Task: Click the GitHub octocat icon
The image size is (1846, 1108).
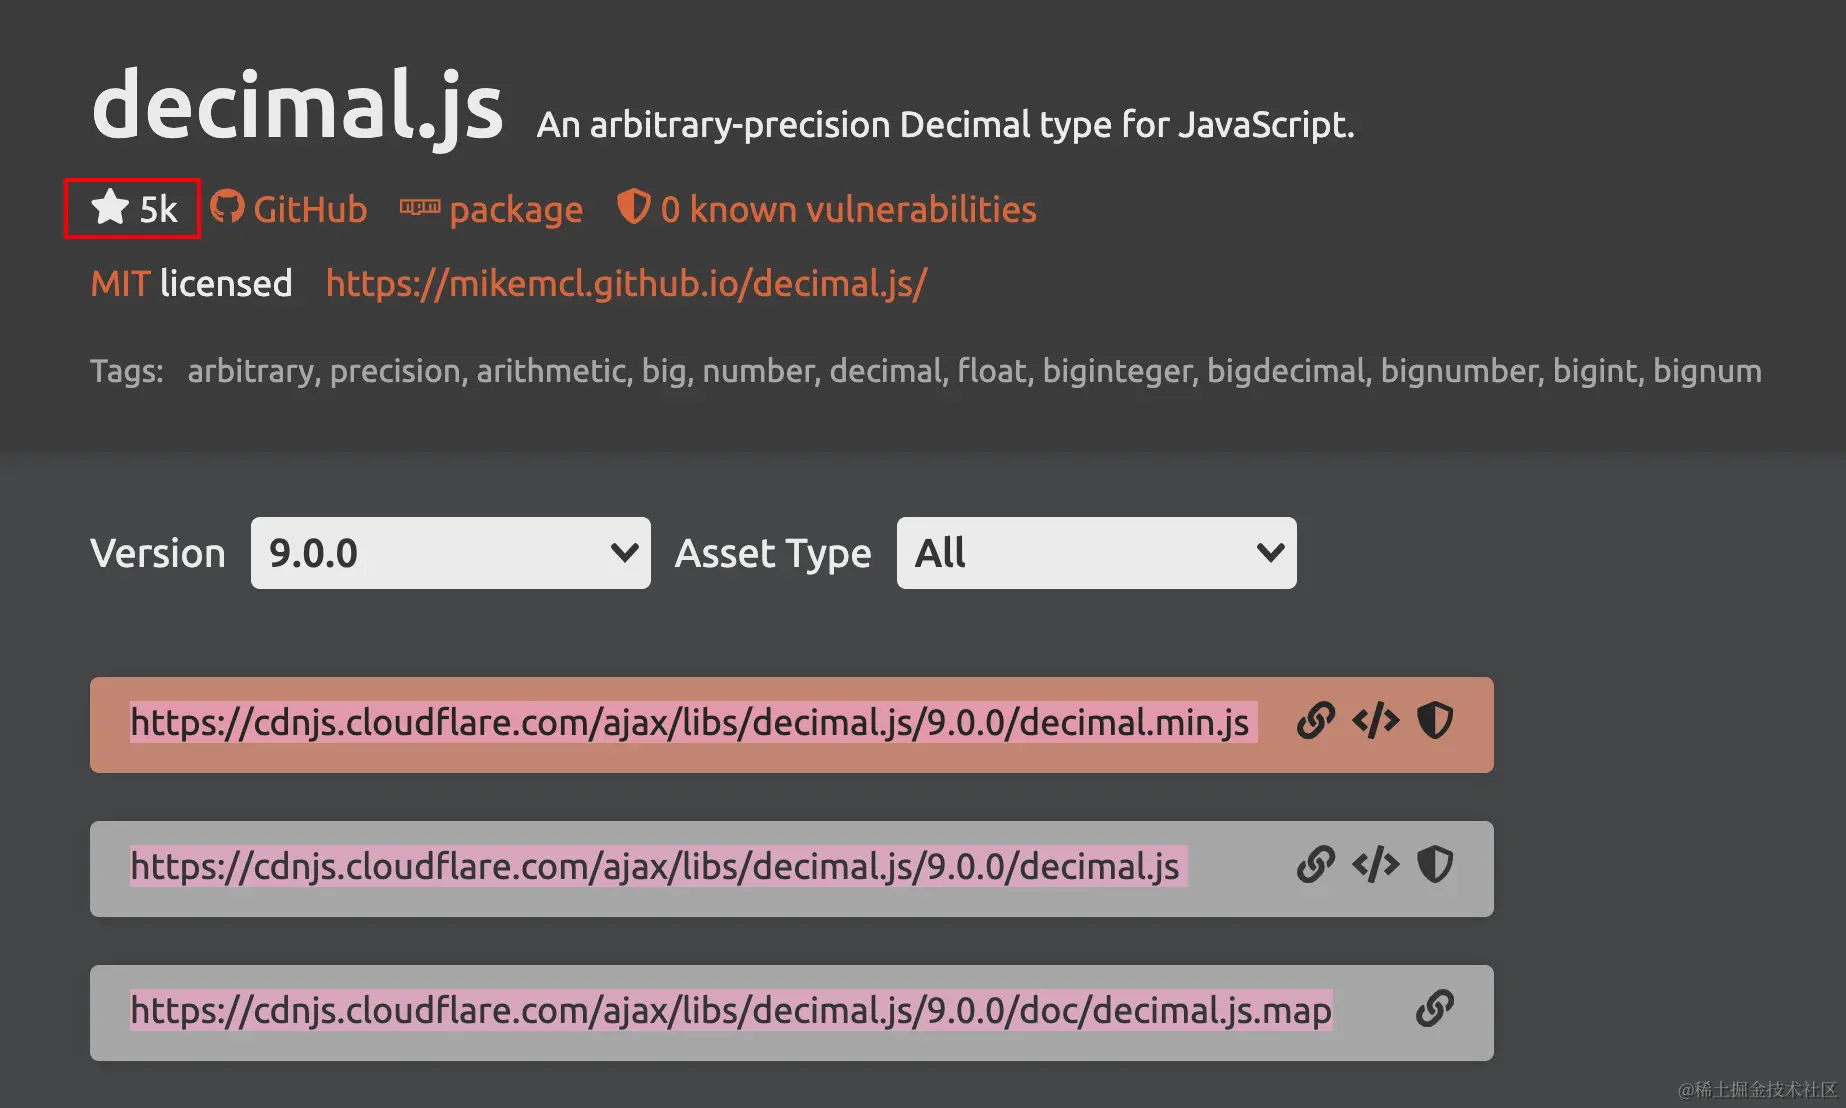Action: coord(228,208)
